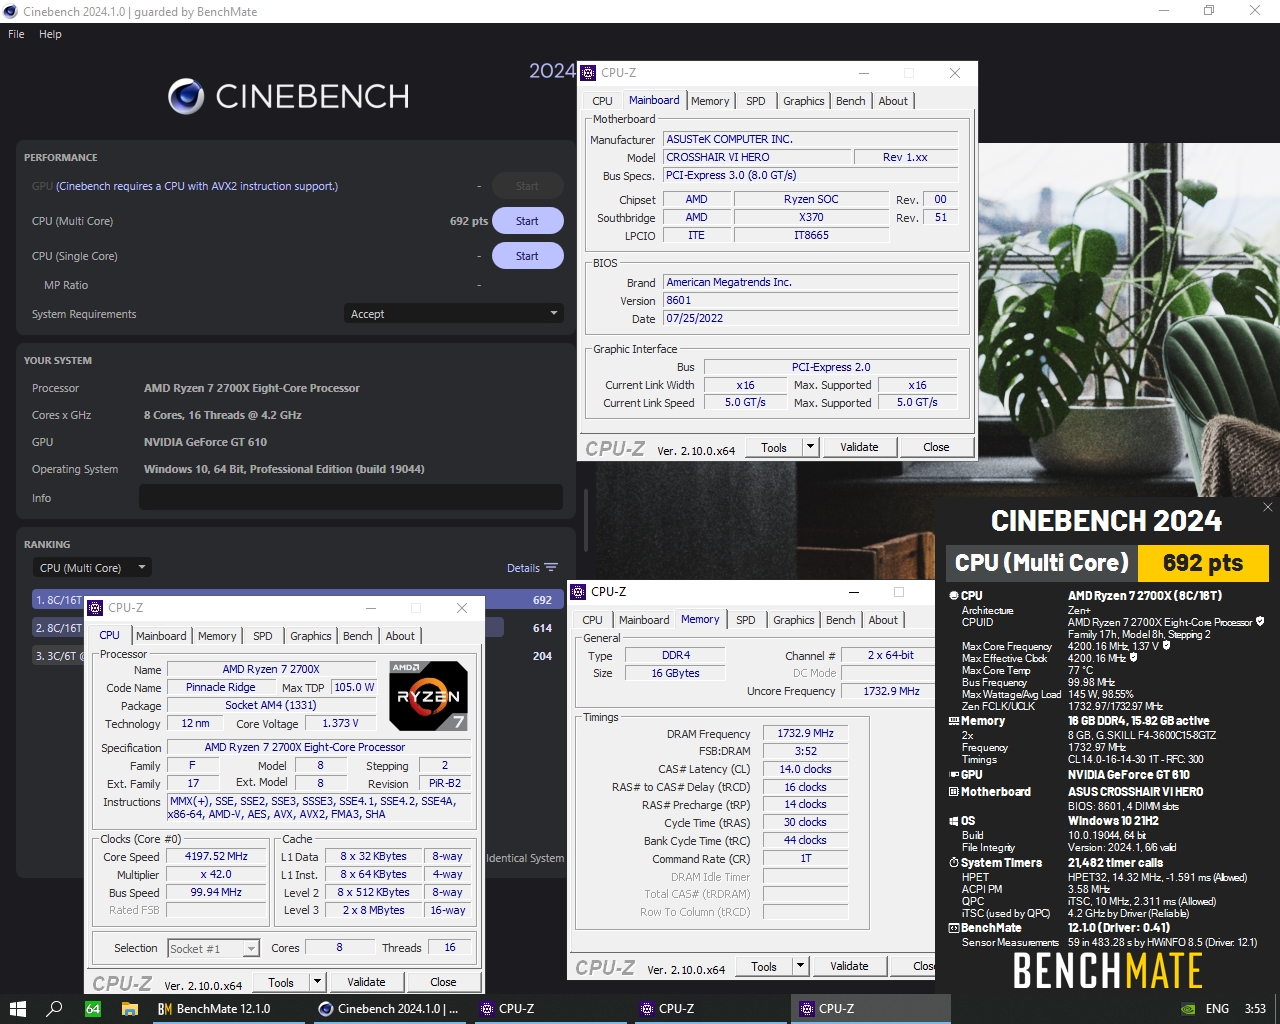Close the BenchMate result overlay
This screenshot has height=1024, width=1280.
[x=1268, y=507]
